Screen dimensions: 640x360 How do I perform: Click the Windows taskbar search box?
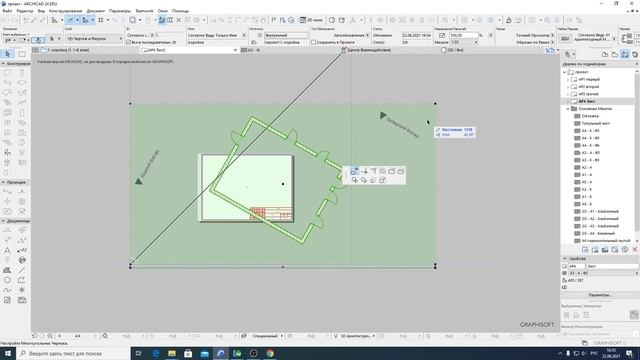pyautogui.click(x=73, y=353)
